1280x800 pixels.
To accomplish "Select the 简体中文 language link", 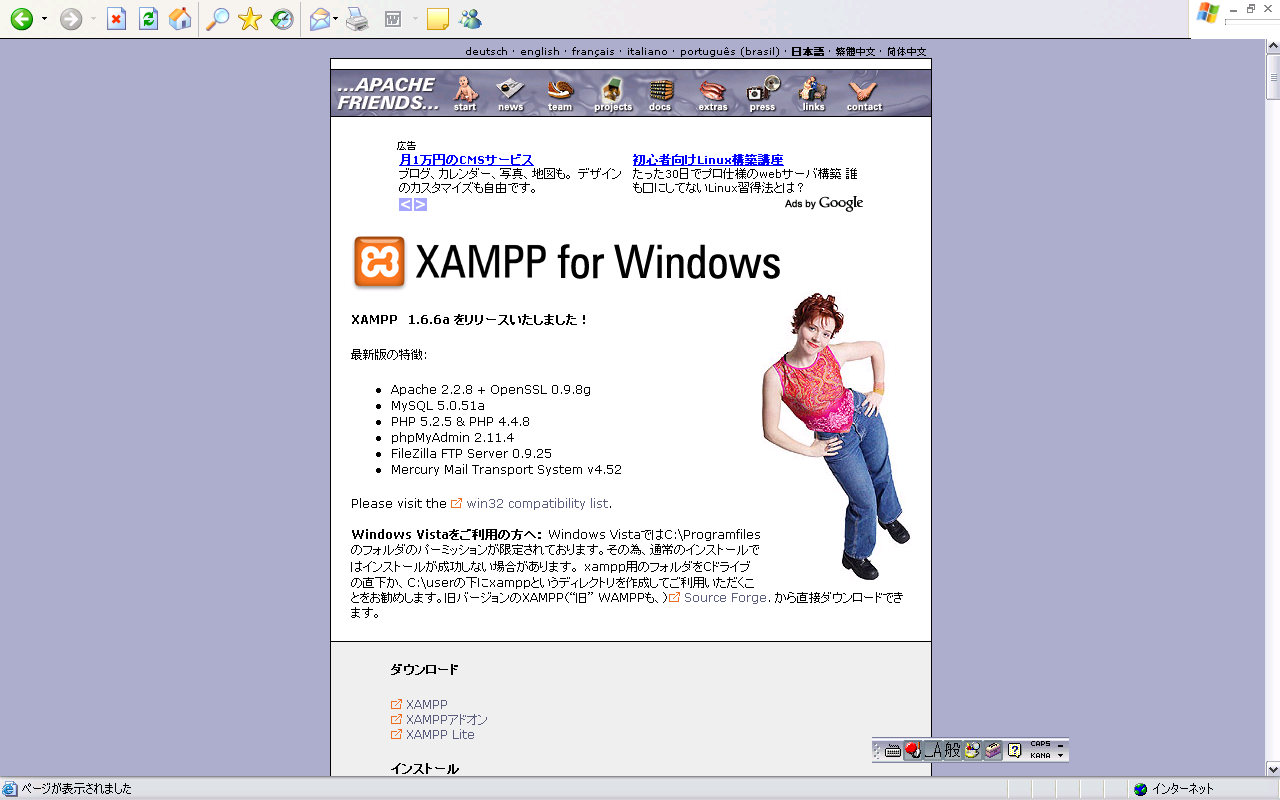I will click(906, 52).
